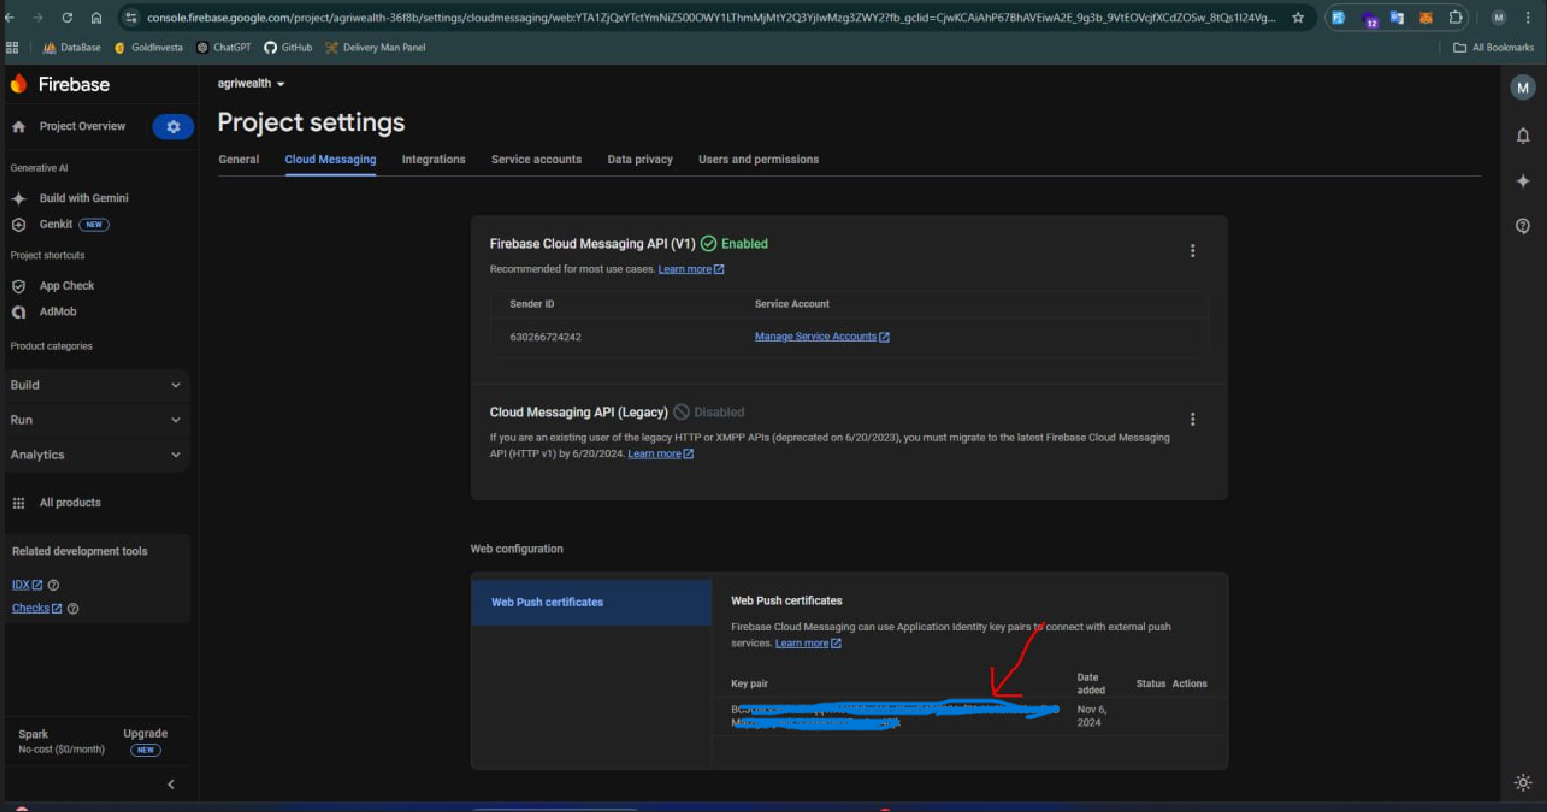Image resolution: width=1547 pixels, height=812 pixels.
Task: Open the help question mark on right rail
Action: pos(1523,226)
